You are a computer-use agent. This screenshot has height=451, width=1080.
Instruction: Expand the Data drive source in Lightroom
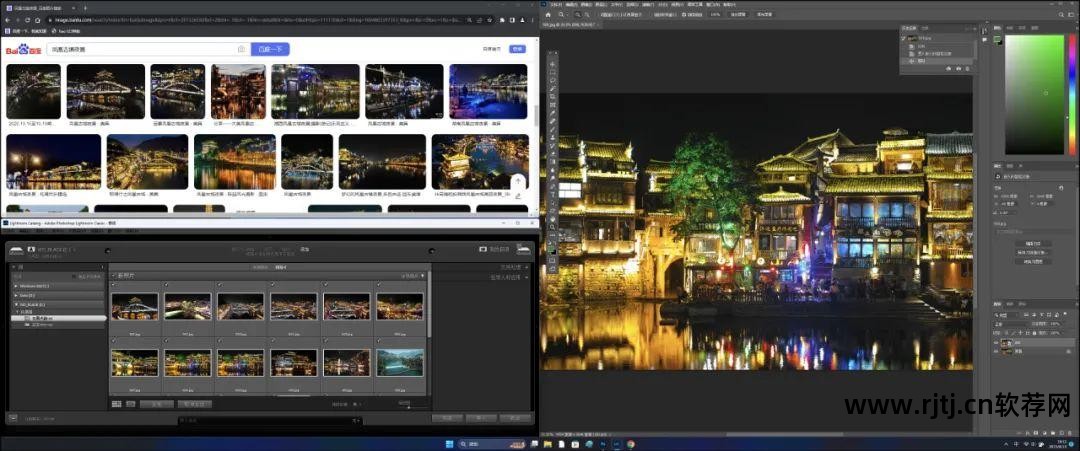click(x=14, y=295)
